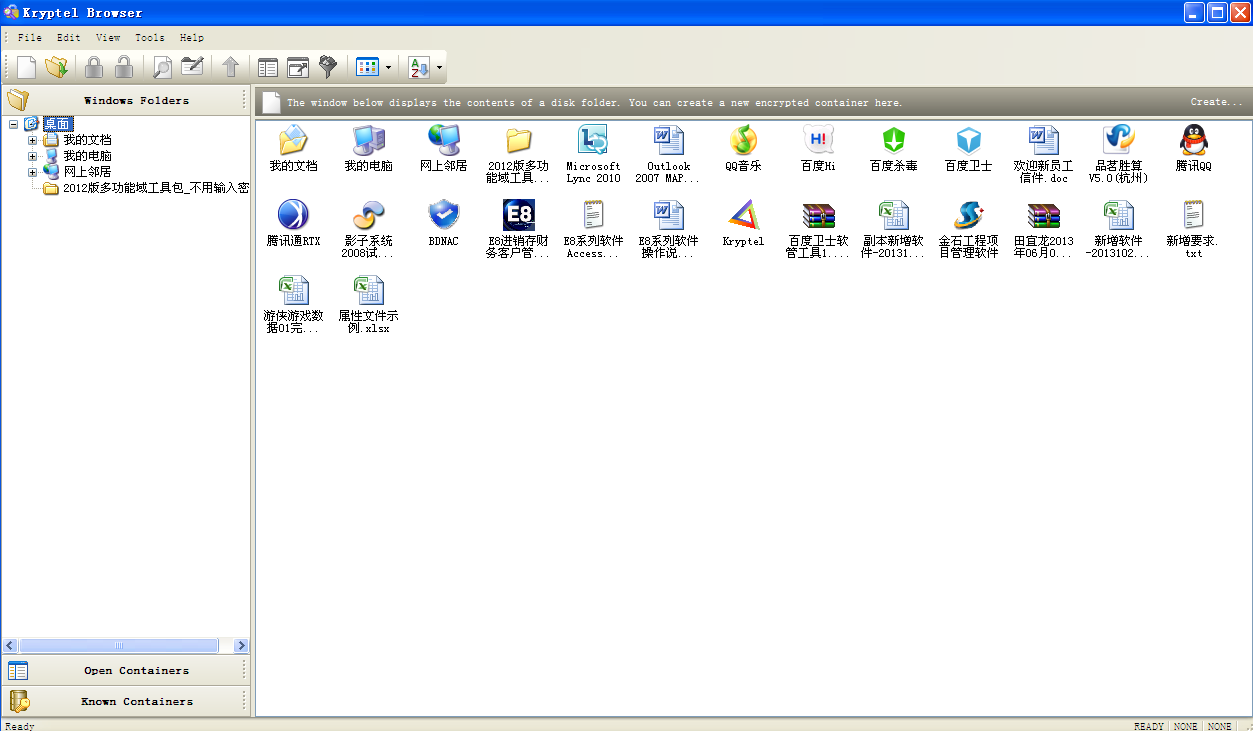Click the blank-page new container toolbar icon
Screen dimensions: 1253x731
pyautogui.click(x=27, y=67)
